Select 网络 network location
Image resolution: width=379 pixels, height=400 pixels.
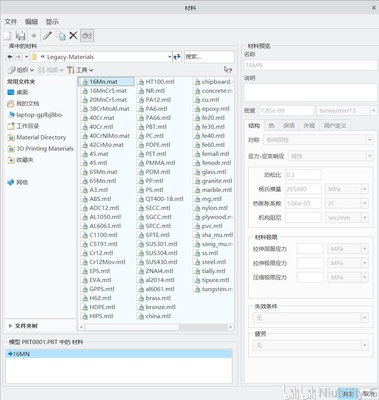[x=18, y=182]
